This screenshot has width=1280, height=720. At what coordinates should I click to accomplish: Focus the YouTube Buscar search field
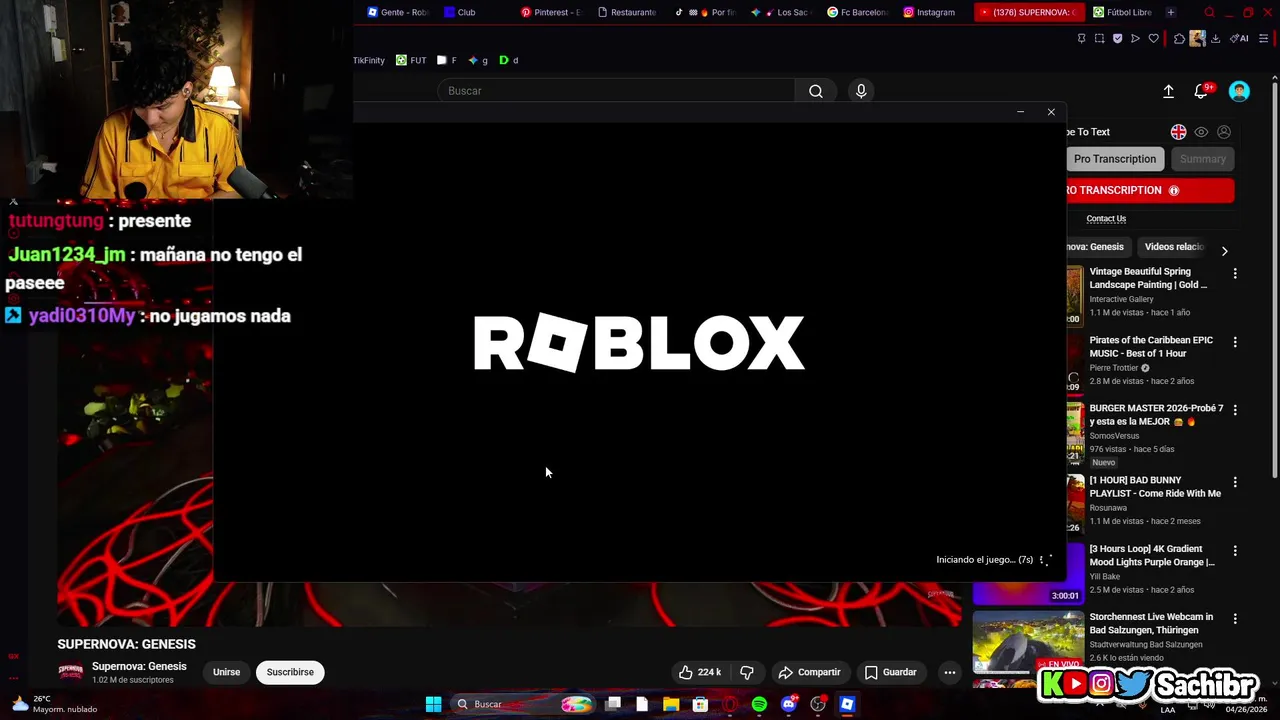[x=616, y=91]
